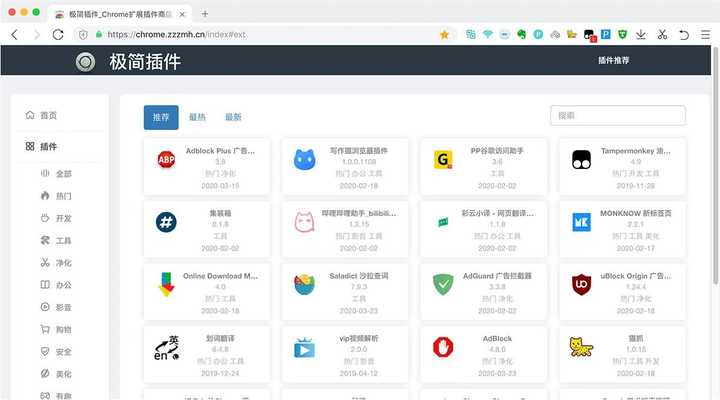Open Online Download Manager title

220,276
